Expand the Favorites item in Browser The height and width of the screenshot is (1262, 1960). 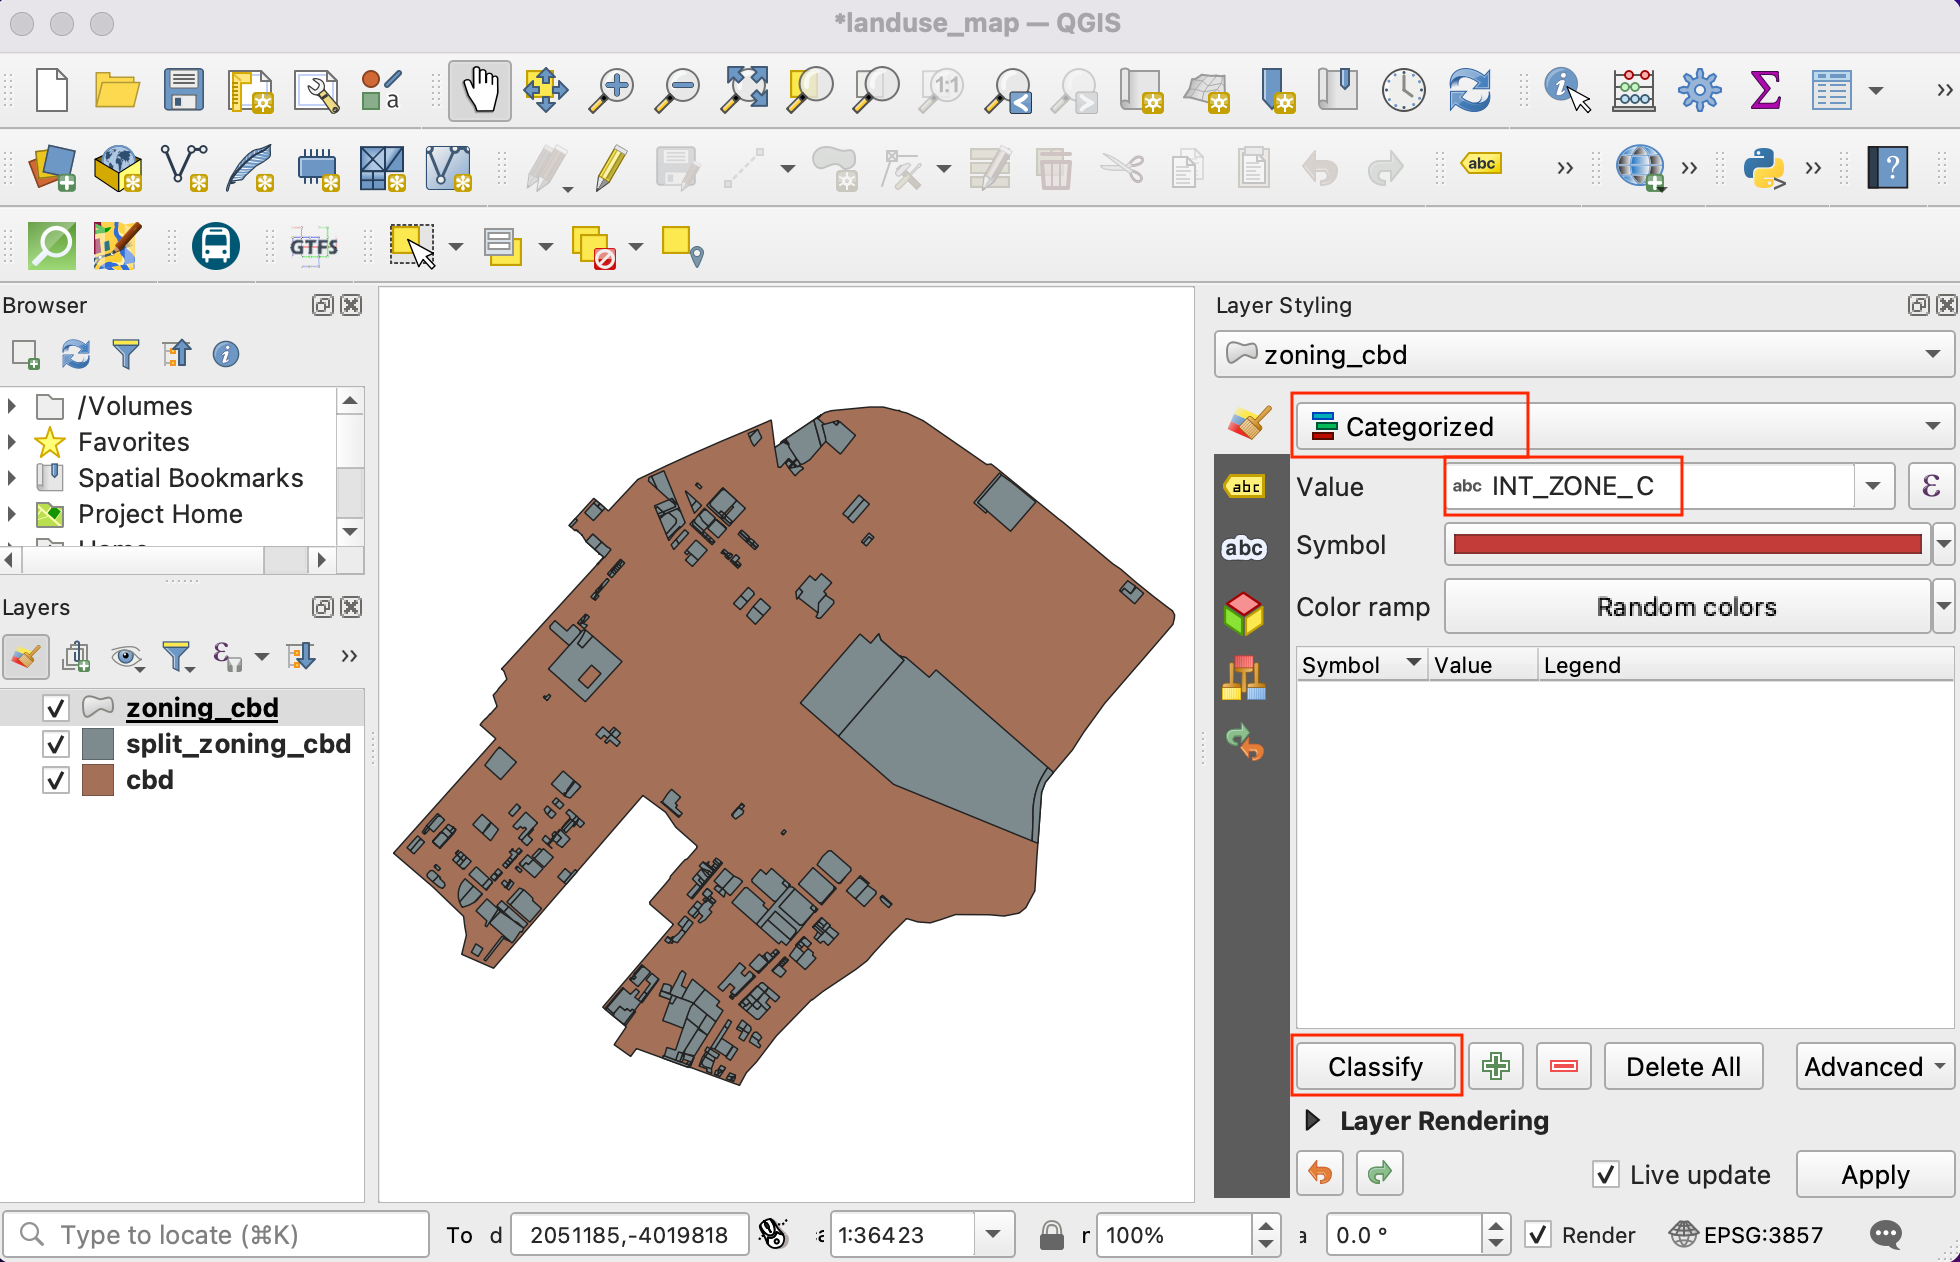[x=12, y=442]
